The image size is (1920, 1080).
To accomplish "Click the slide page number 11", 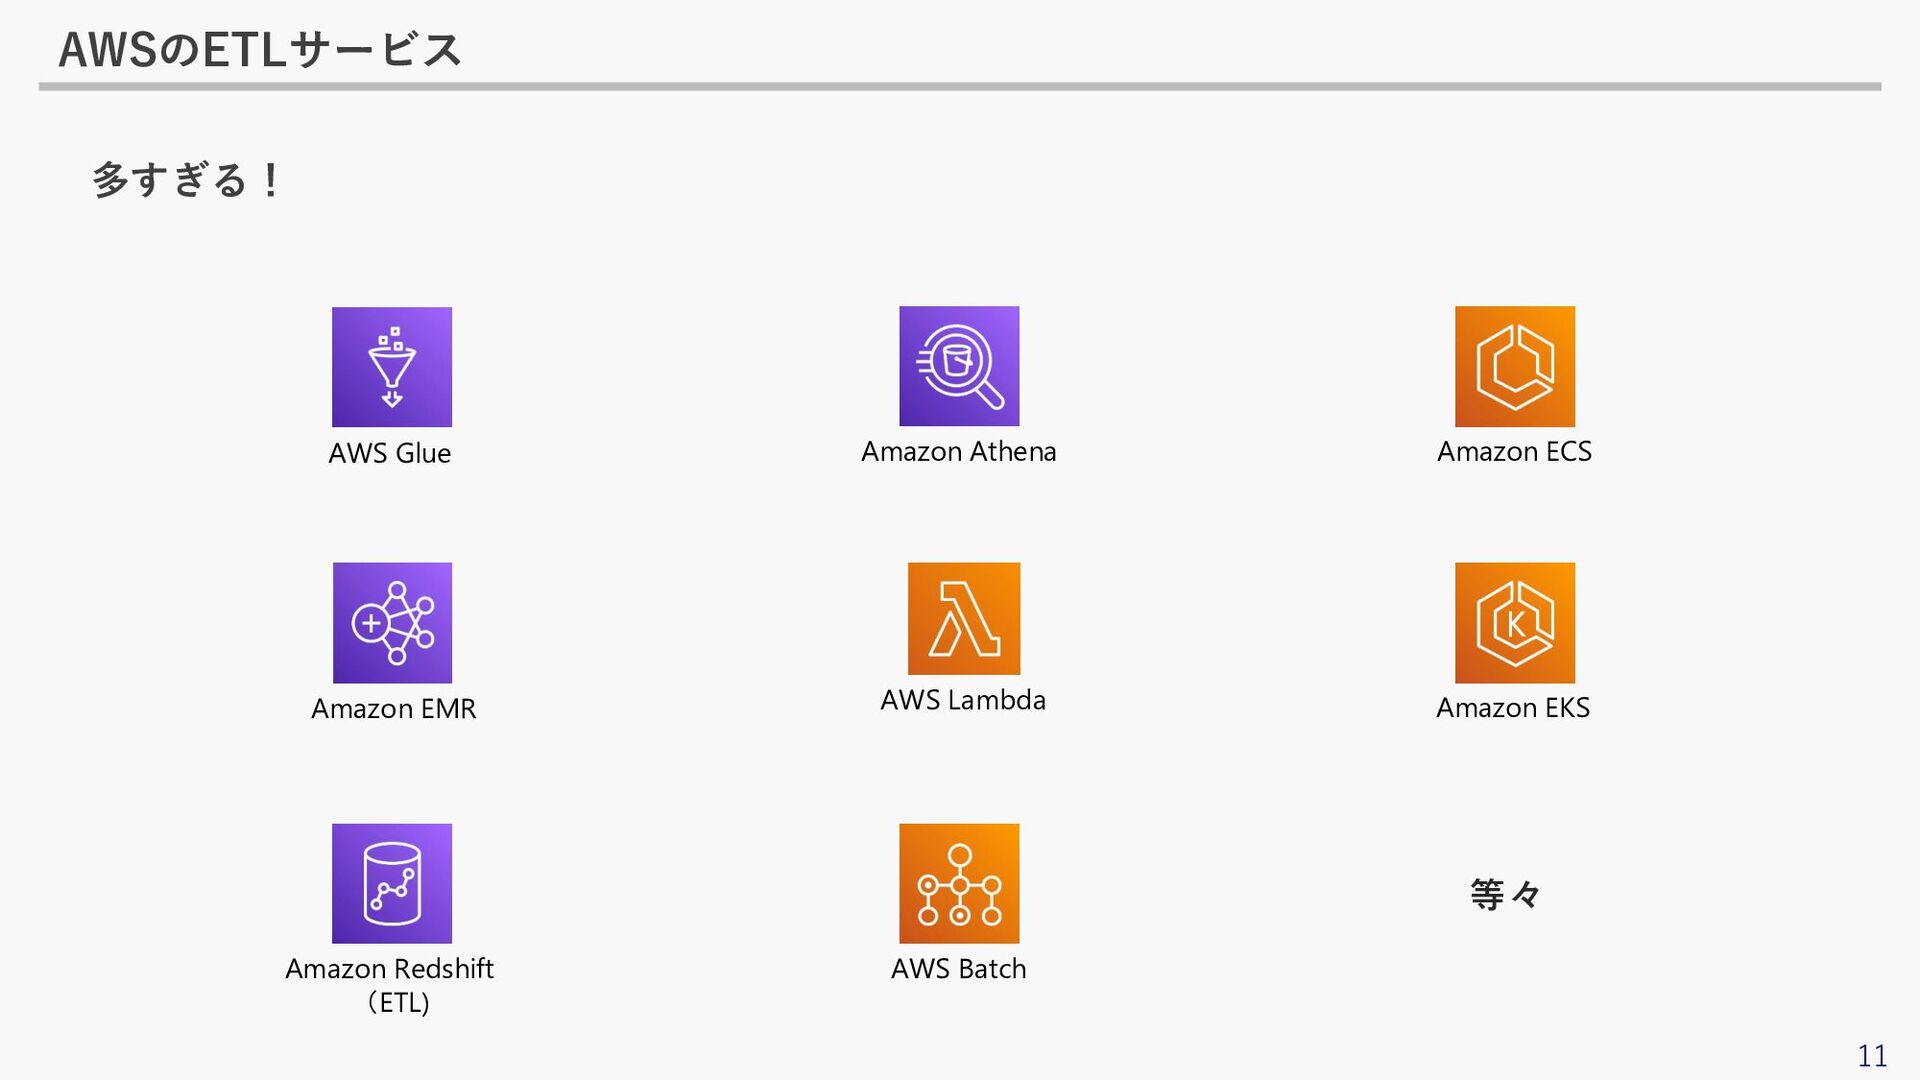I will (x=1872, y=1056).
